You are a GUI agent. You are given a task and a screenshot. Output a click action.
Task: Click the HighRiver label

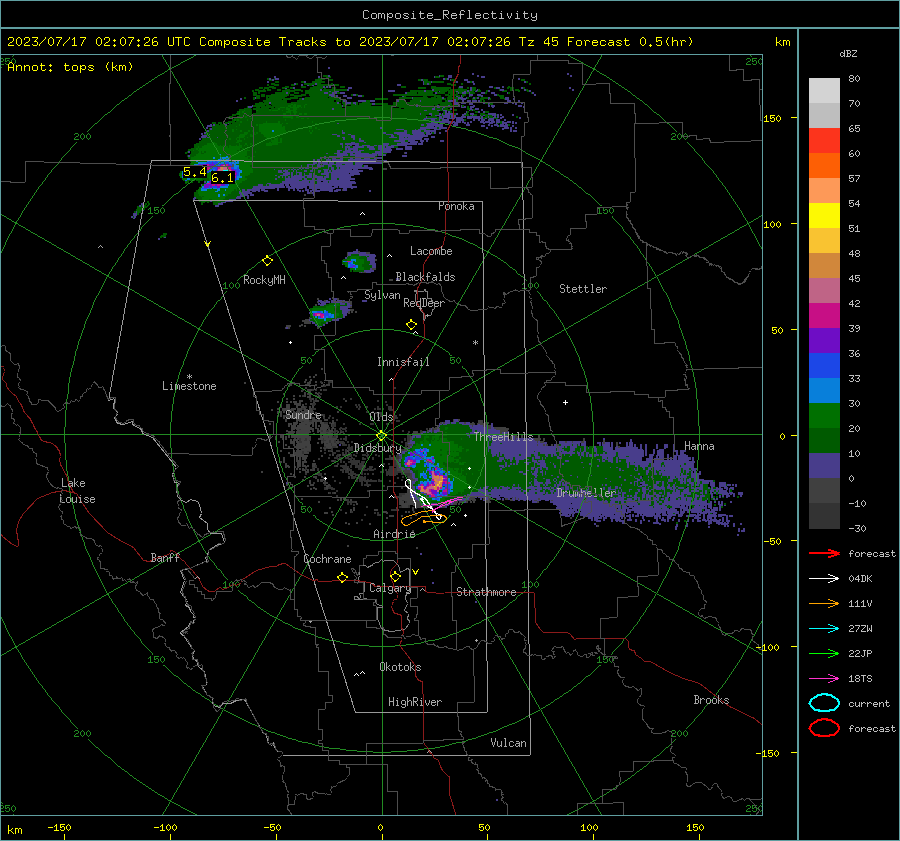(415, 702)
